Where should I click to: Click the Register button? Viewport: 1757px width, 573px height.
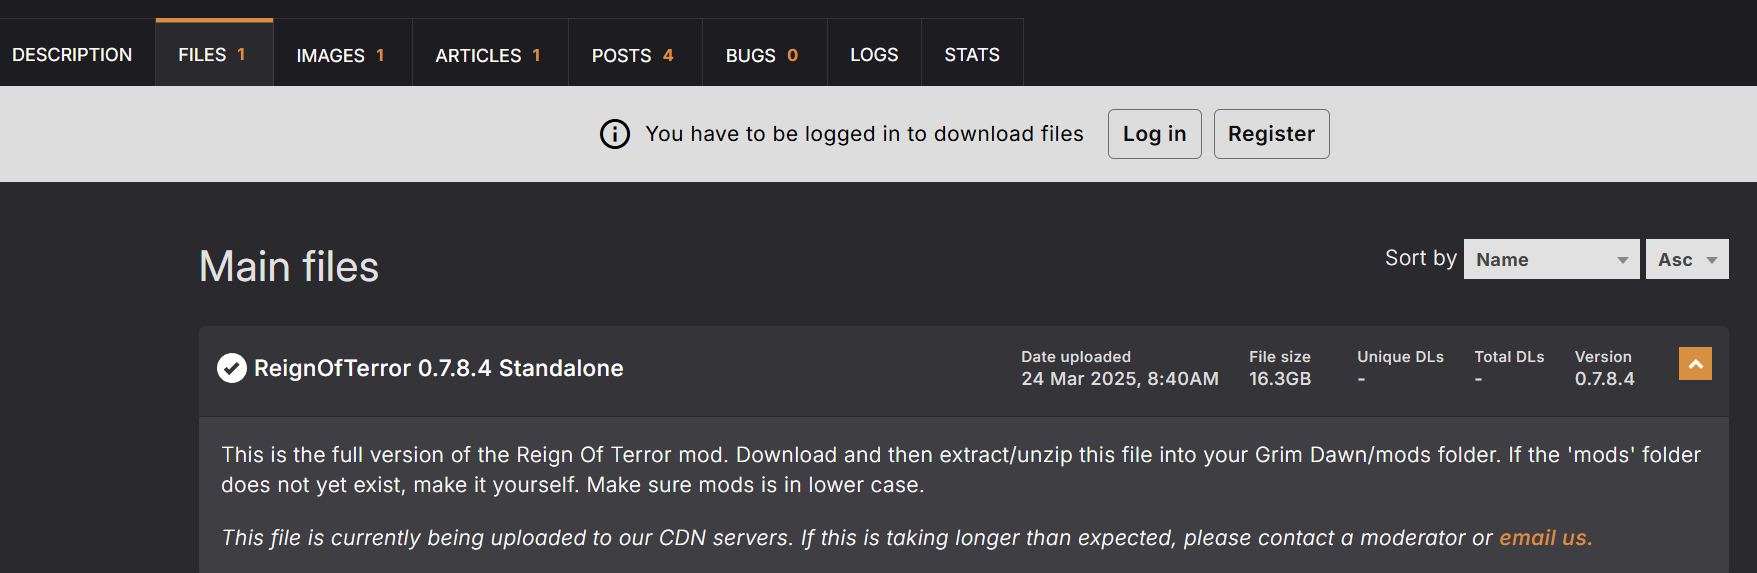click(1271, 134)
